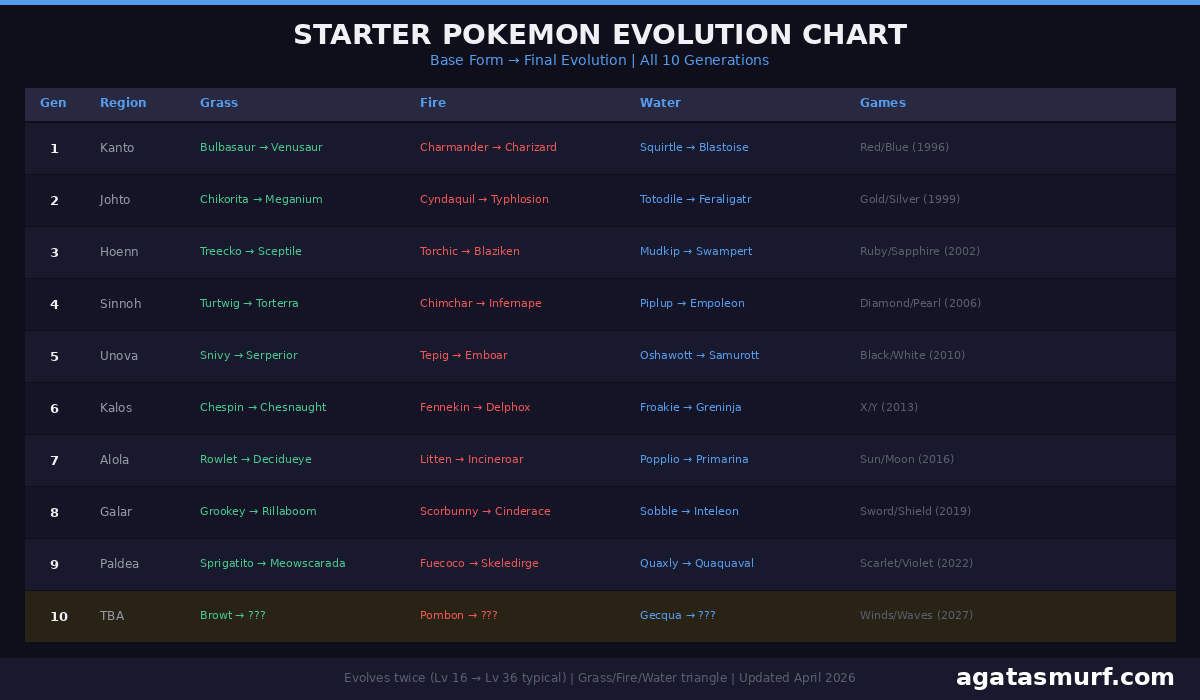This screenshot has width=1200, height=700.
Task: Select the Chikorita → Meganium cell
Action: pyautogui.click(x=261, y=200)
